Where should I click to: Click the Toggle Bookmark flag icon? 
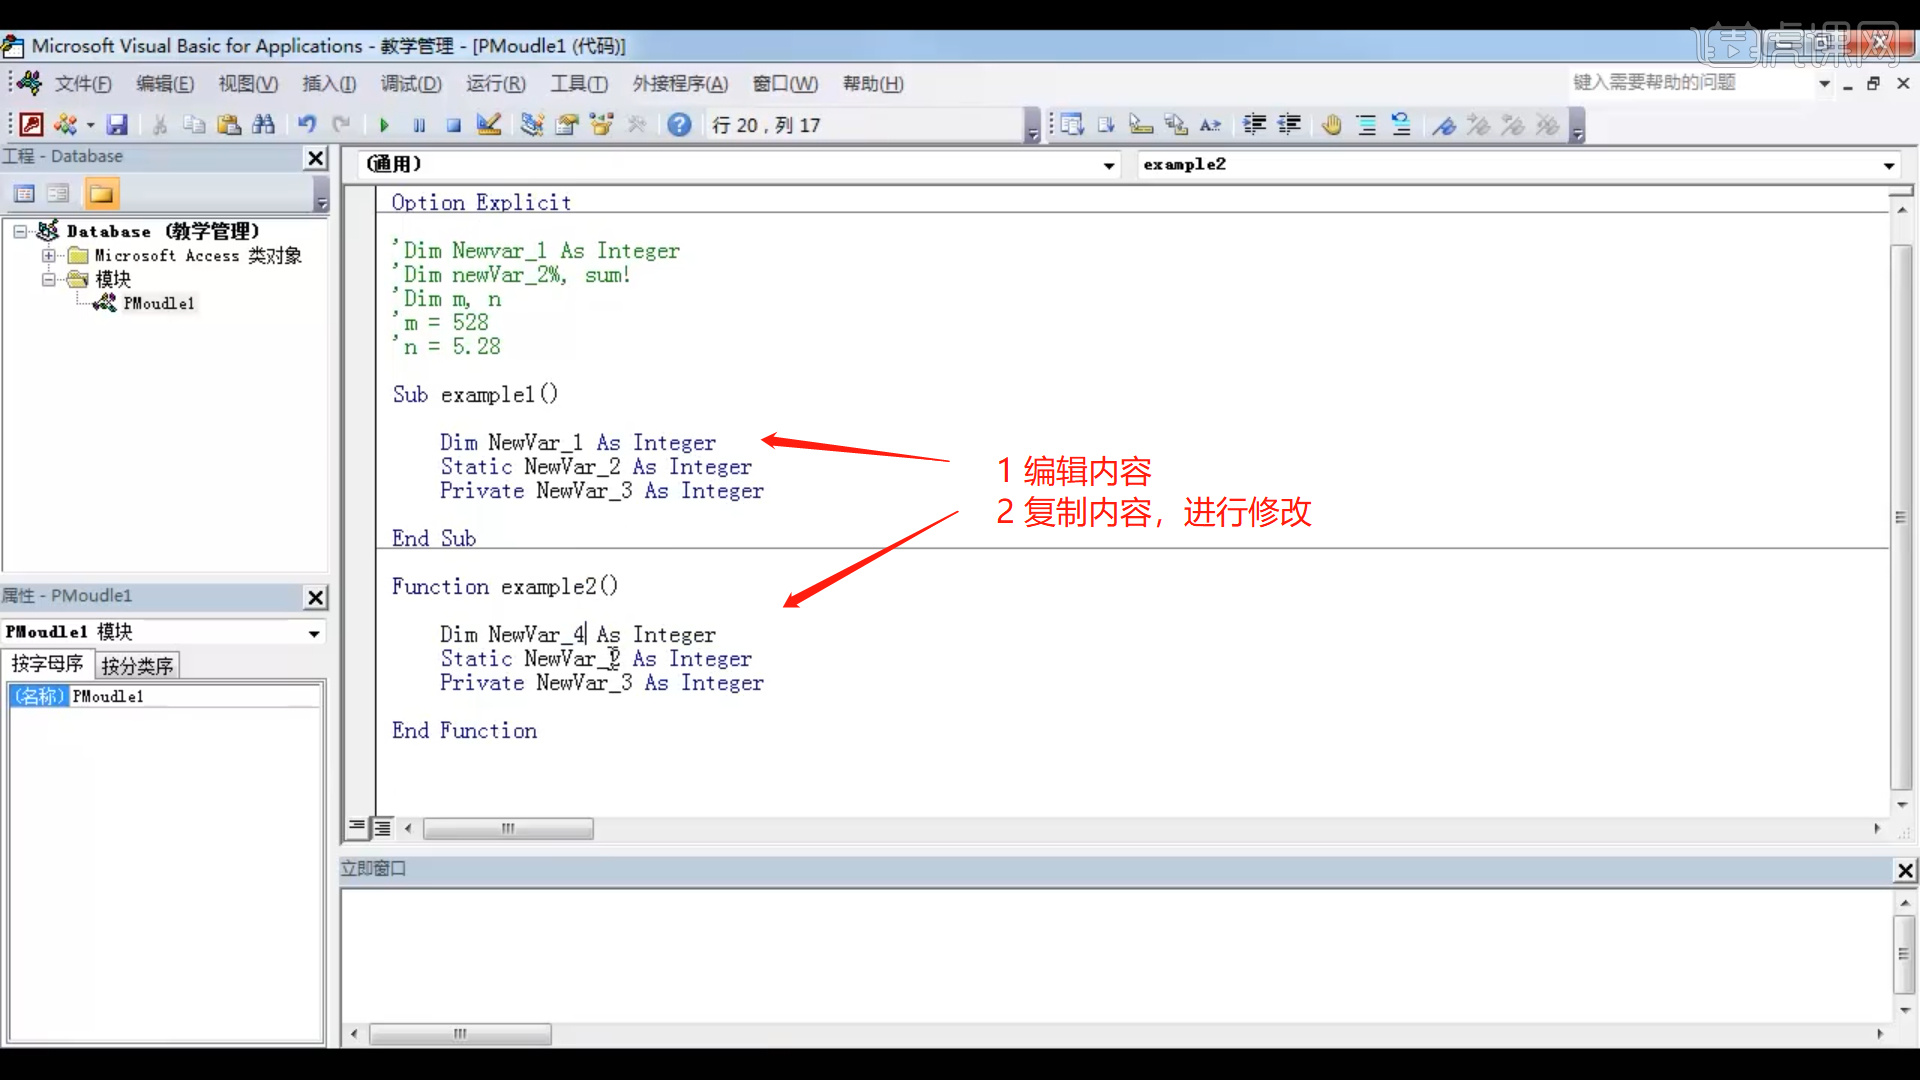tap(1444, 125)
